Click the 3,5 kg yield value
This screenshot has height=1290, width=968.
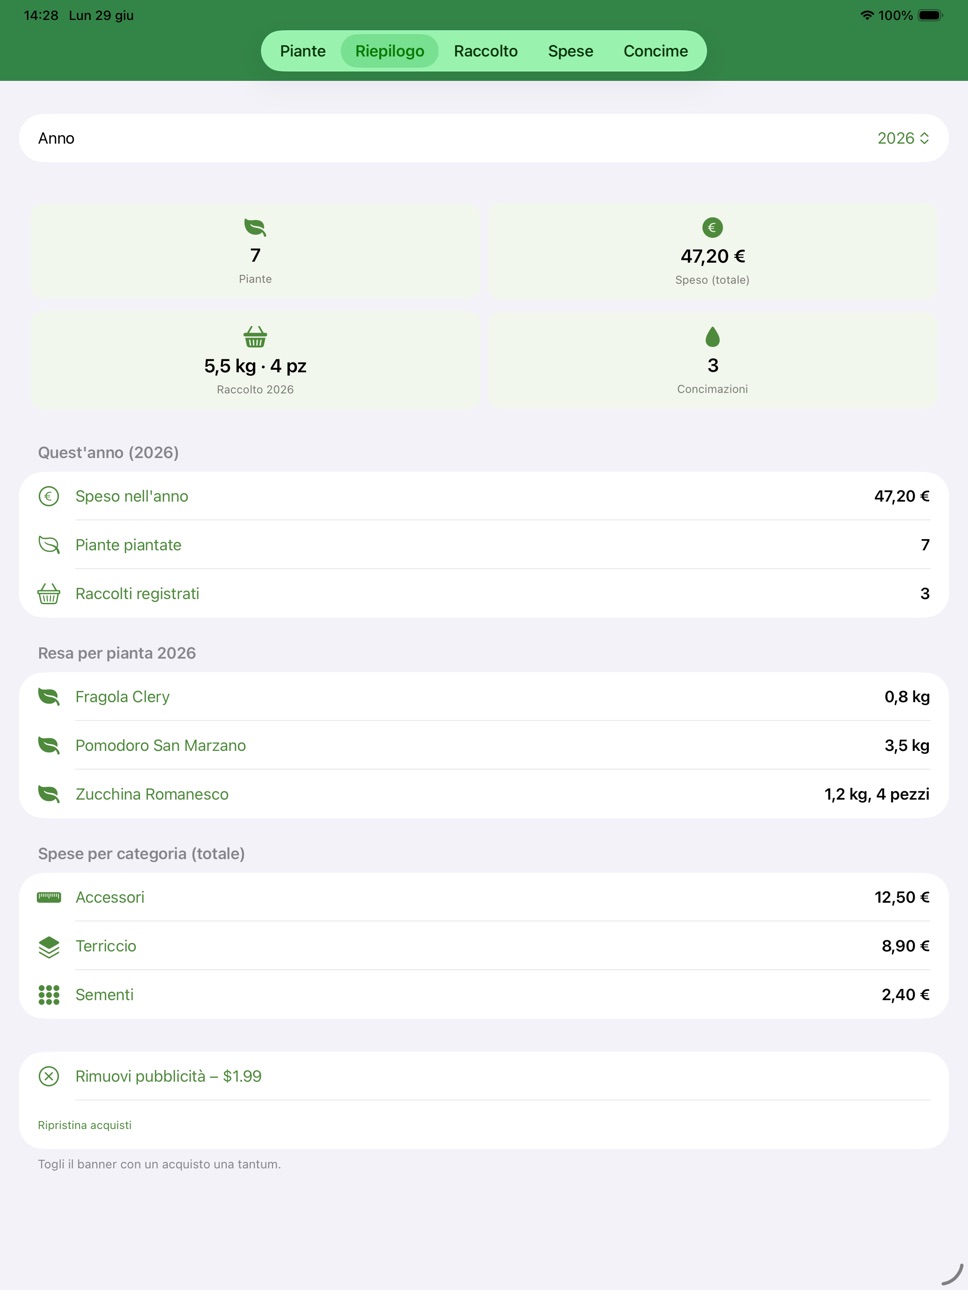click(x=907, y=746)
